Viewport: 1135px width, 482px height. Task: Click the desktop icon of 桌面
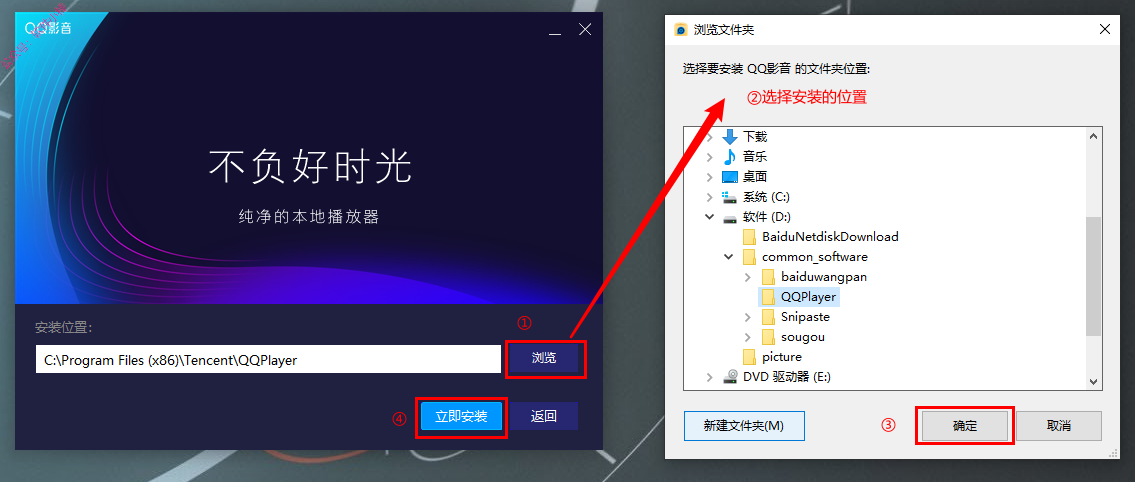point(730,177)
